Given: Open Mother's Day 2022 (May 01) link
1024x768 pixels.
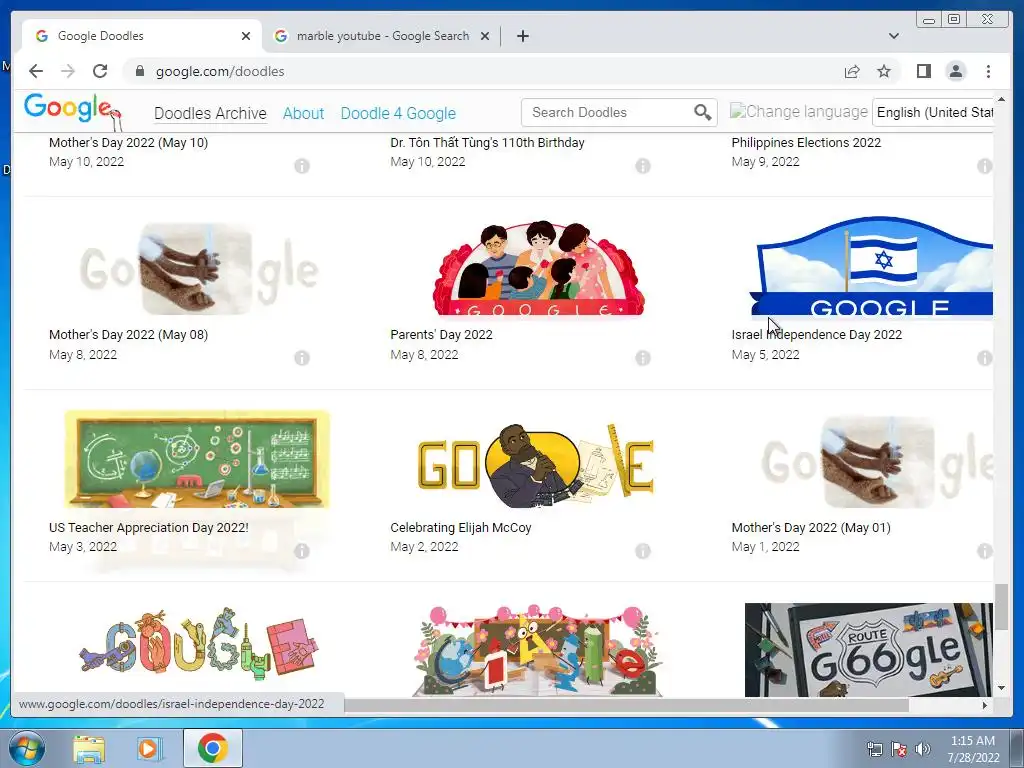Looking at the screenshot, I should click(x=811, y=527).
